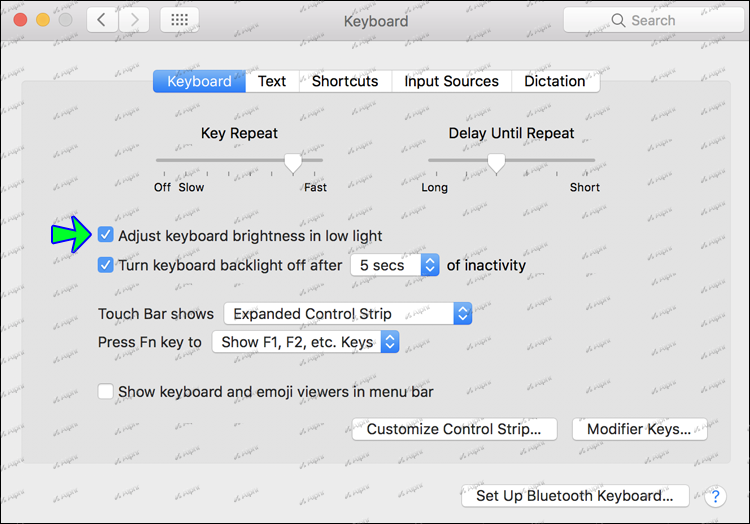Show all preferences grid icon
Viewport: 750px width, 524px height.
[x=179, y=20]
